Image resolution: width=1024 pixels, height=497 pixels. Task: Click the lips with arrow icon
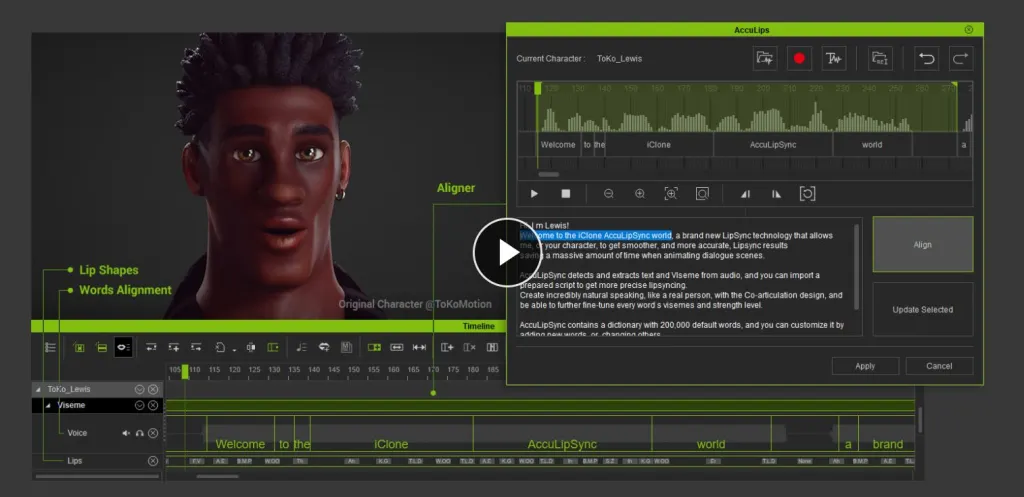point(324,347)
